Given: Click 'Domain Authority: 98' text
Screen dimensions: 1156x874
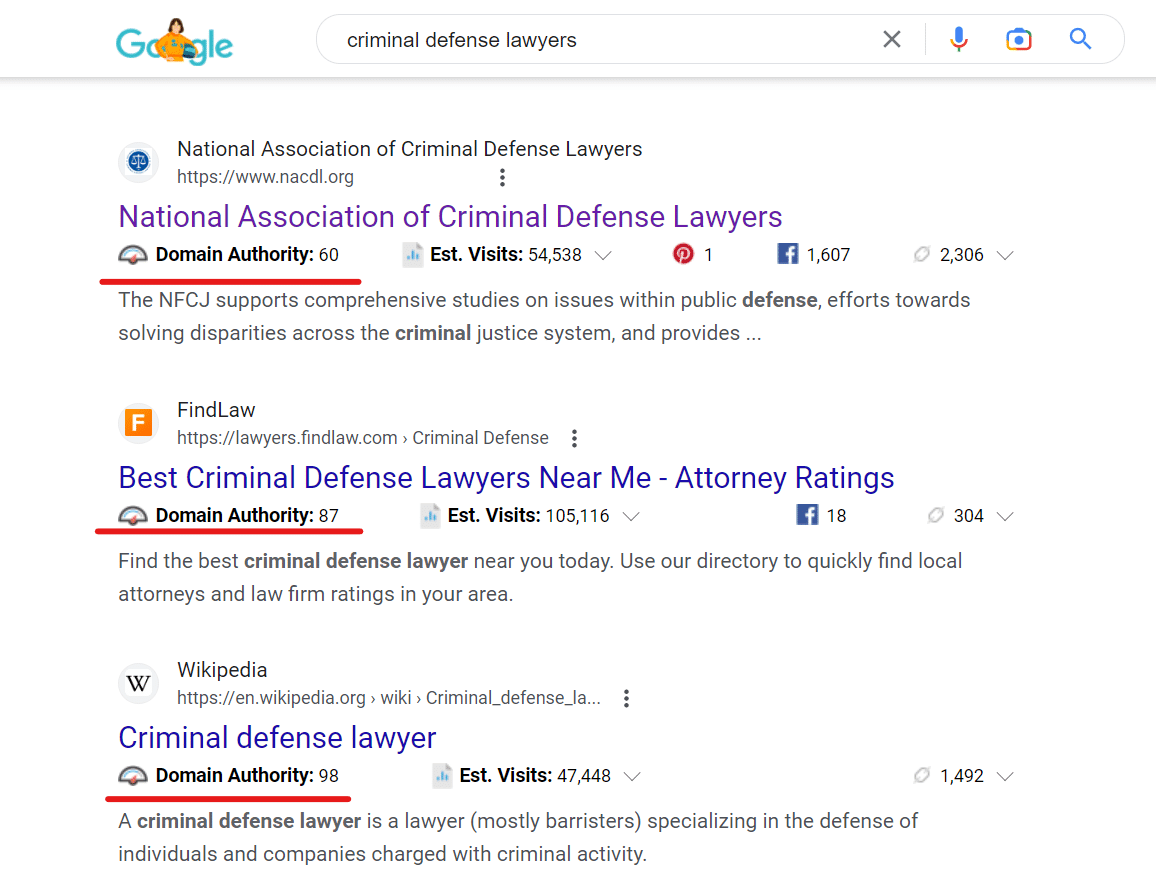Looking at the screenshot, I should (x=247, y=775).
